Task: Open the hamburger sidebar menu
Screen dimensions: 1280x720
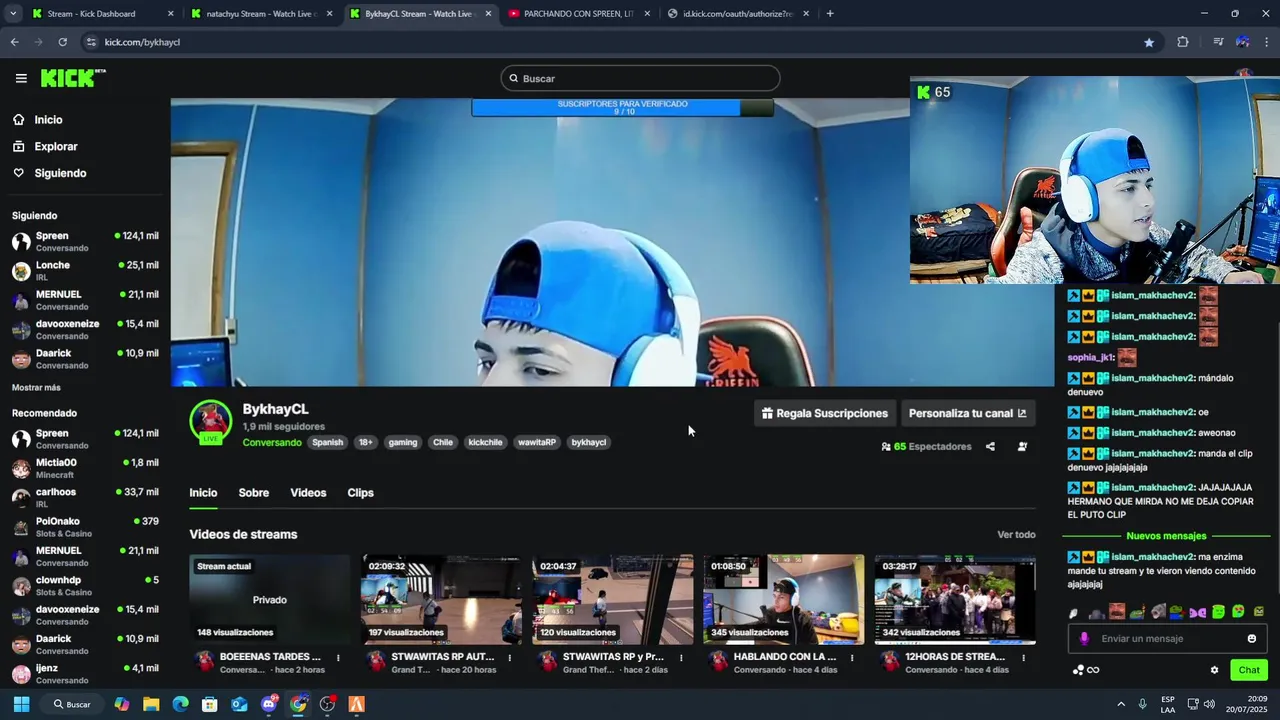Action: 21,78
